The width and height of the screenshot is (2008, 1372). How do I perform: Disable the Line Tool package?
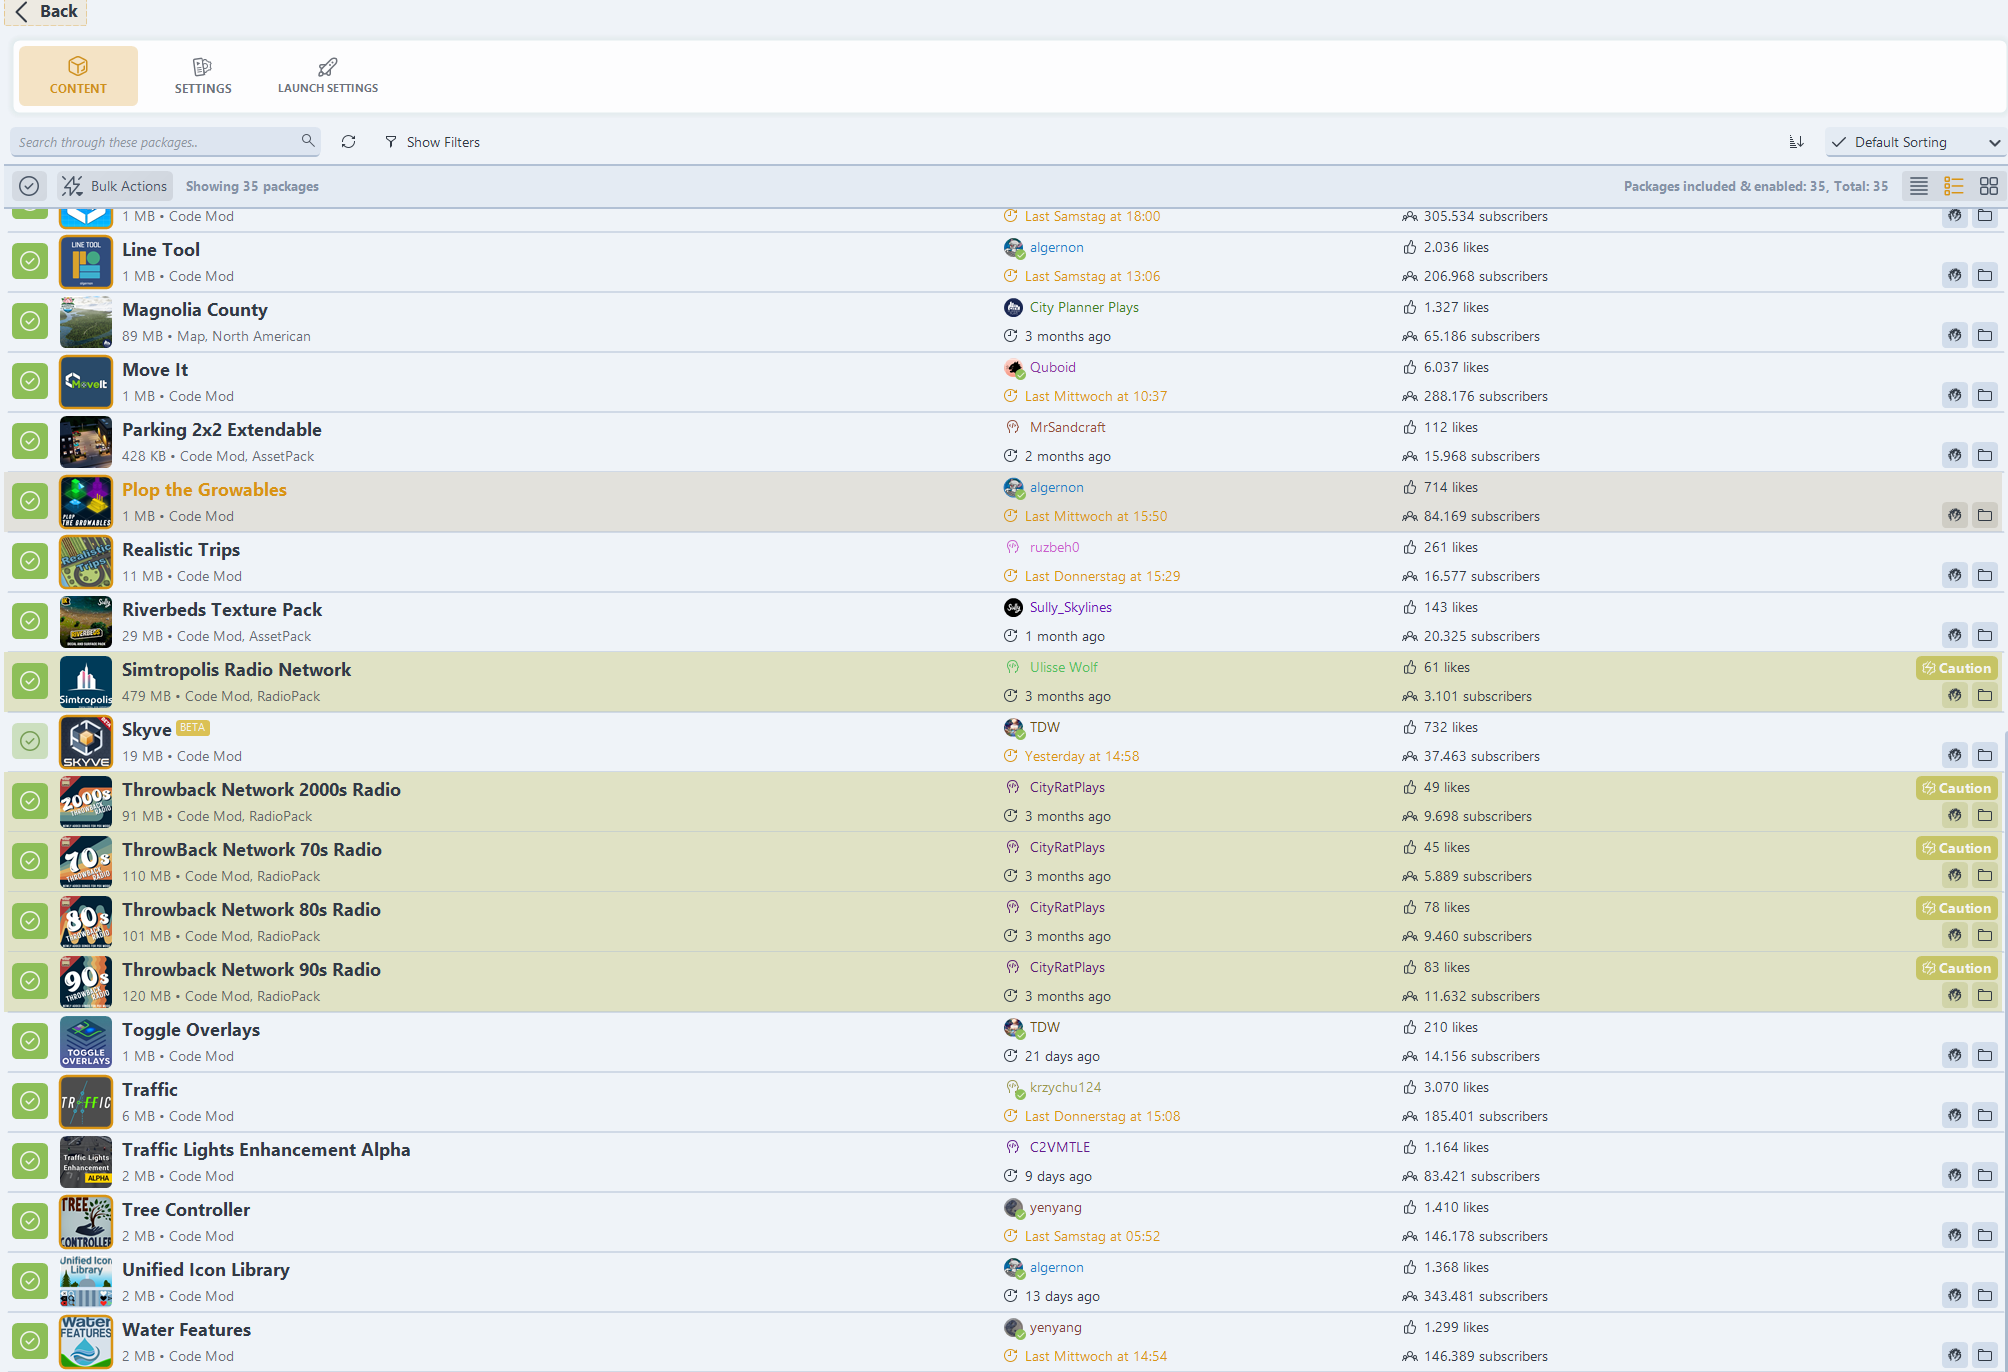click(30, 261)
